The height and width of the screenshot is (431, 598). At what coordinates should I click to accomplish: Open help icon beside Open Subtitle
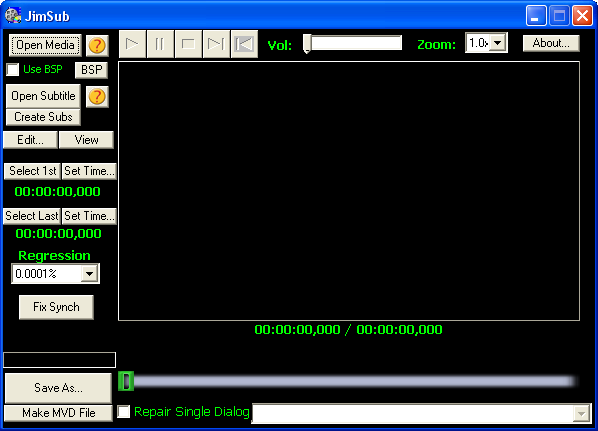(97, 96)
